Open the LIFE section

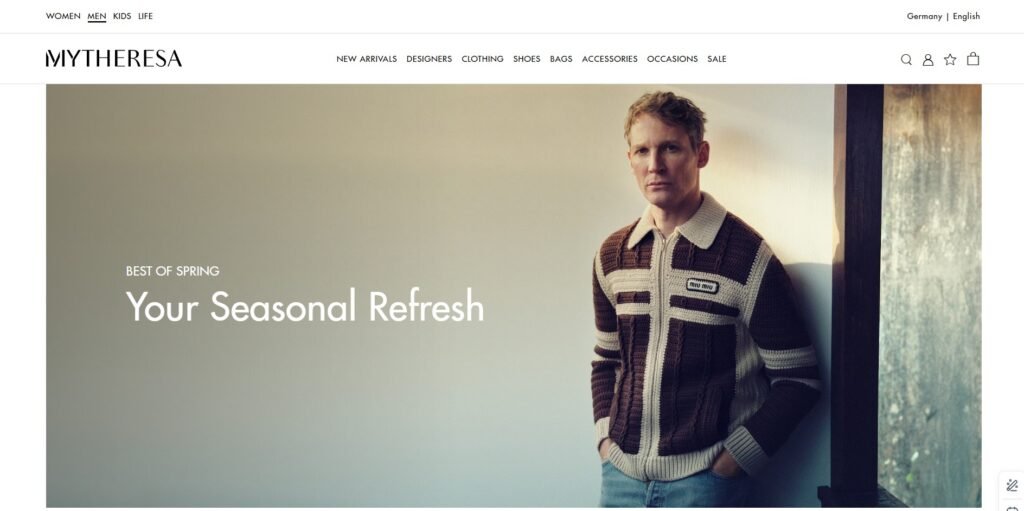146,16
